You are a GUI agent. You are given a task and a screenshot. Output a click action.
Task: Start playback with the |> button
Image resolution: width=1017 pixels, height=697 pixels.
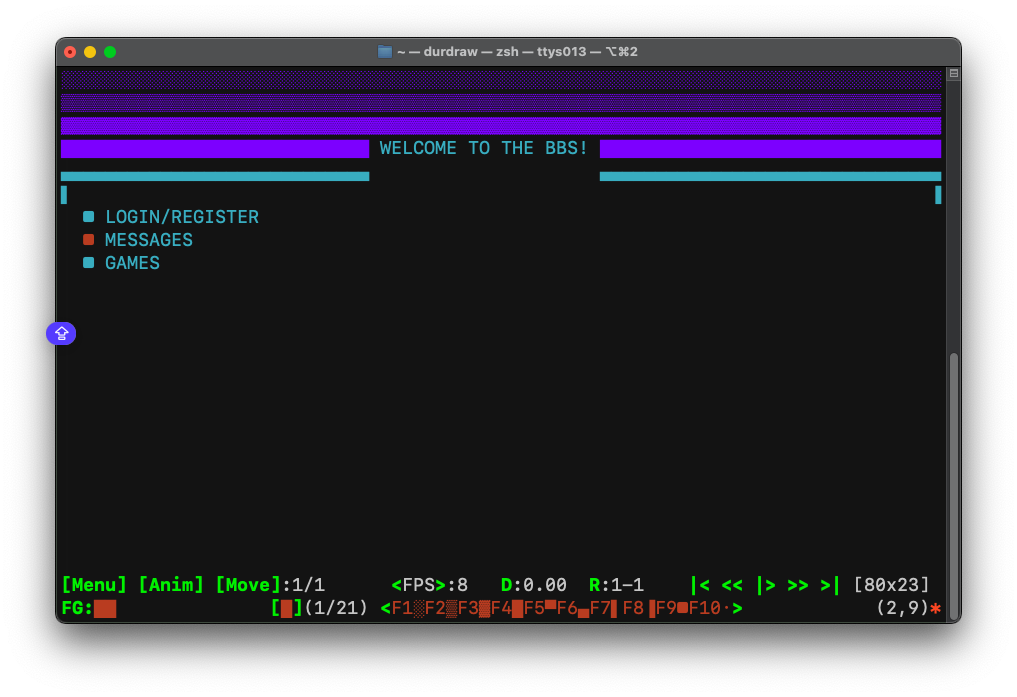[765, 585]
